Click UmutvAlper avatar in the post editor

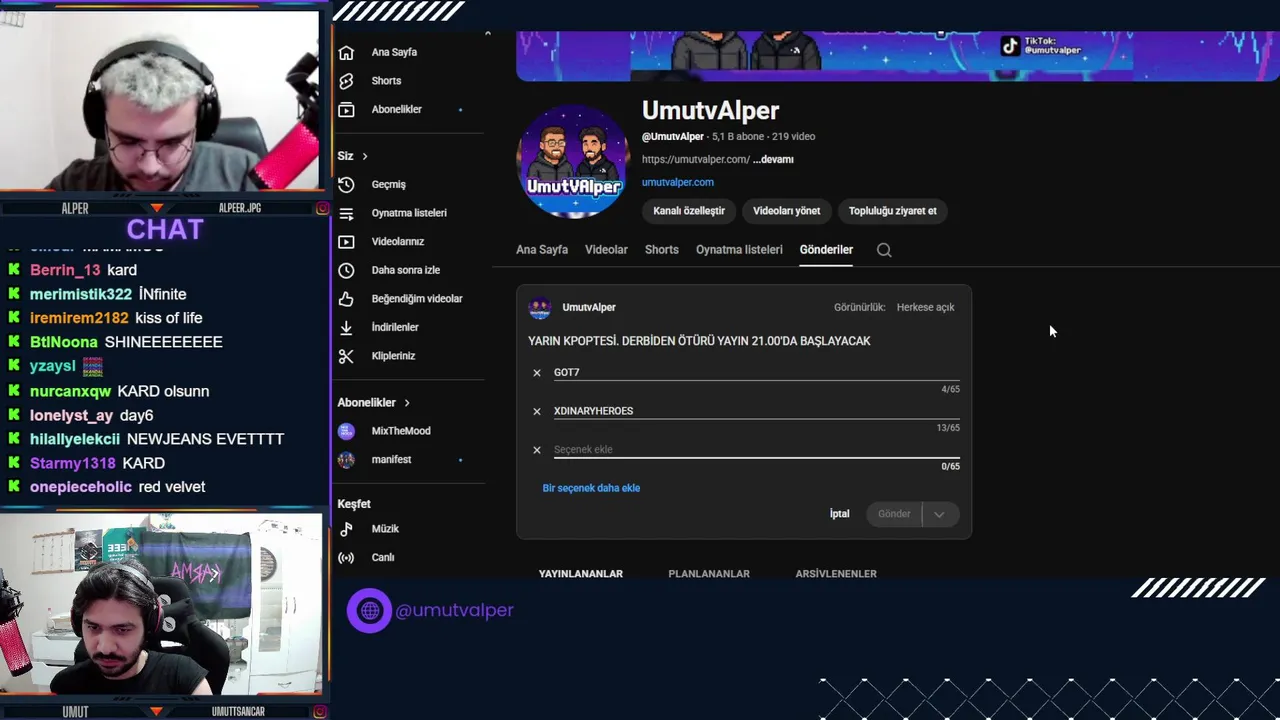point(539,307)
